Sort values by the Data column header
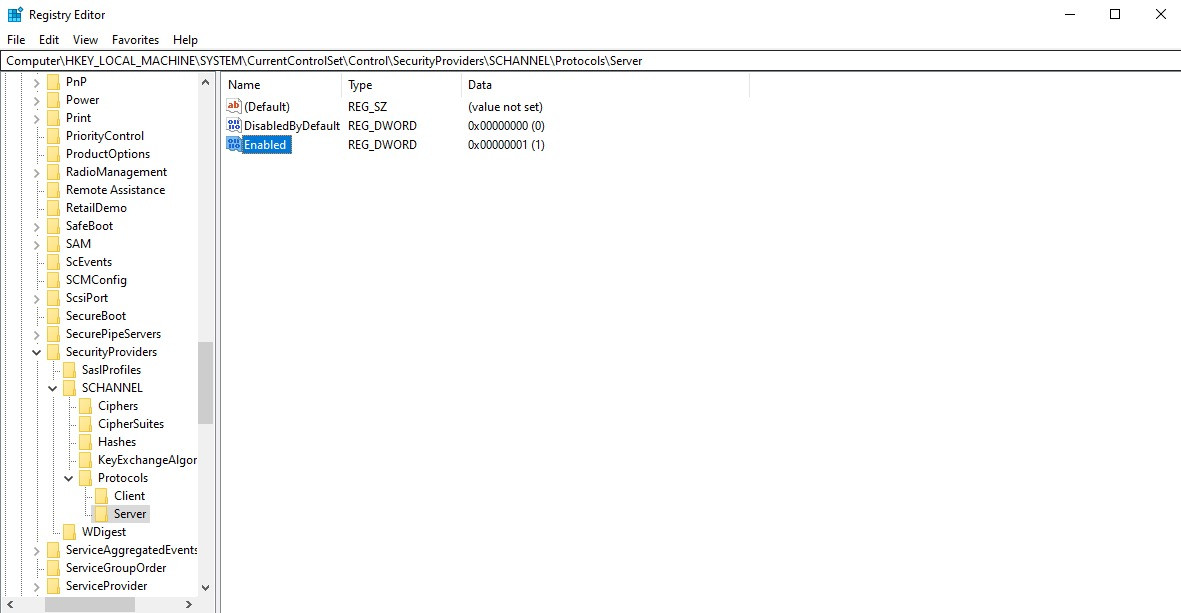The height and width of the screenshot is (613, 1181). pyautogui.click(x=606, y=85)
